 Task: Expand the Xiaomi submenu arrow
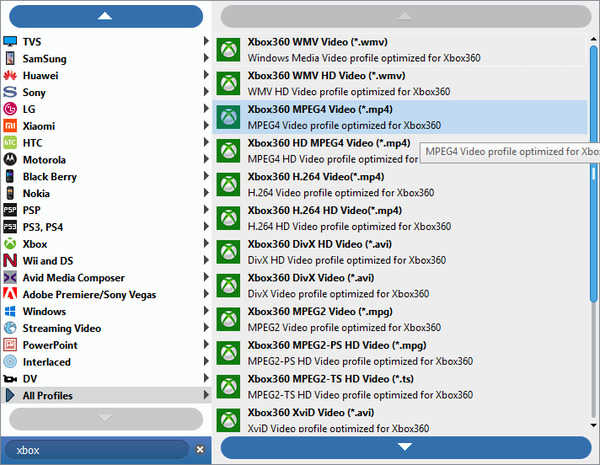pyautogui.click(x=206, y=125)
